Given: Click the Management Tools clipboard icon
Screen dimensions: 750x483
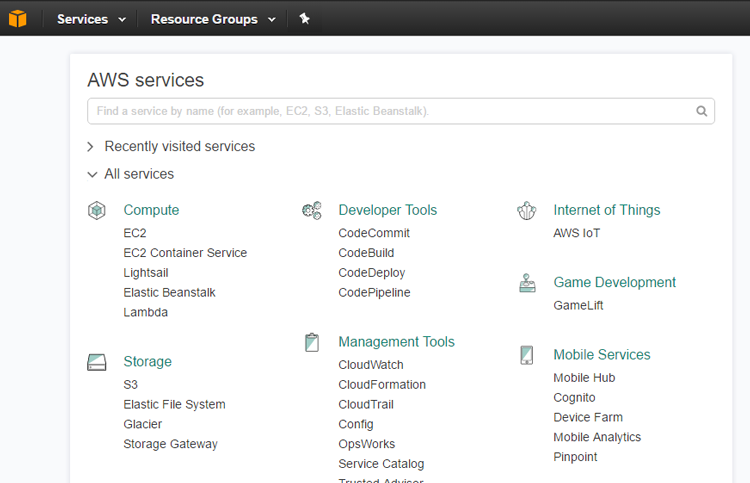Looking at the screenshot, I should tap(312, 342).
